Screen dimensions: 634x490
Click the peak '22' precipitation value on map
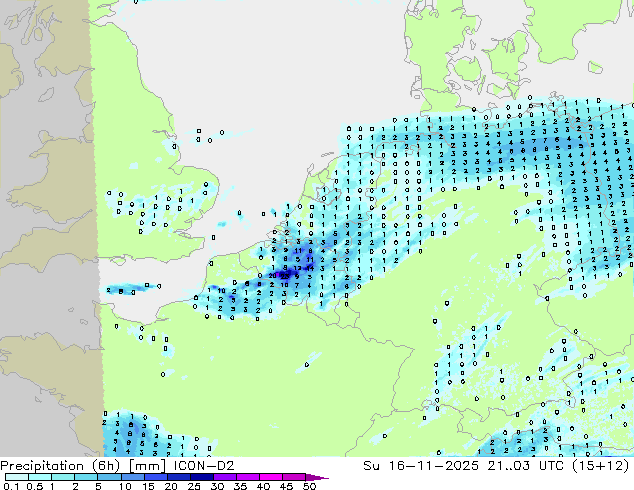coord(285,276)
